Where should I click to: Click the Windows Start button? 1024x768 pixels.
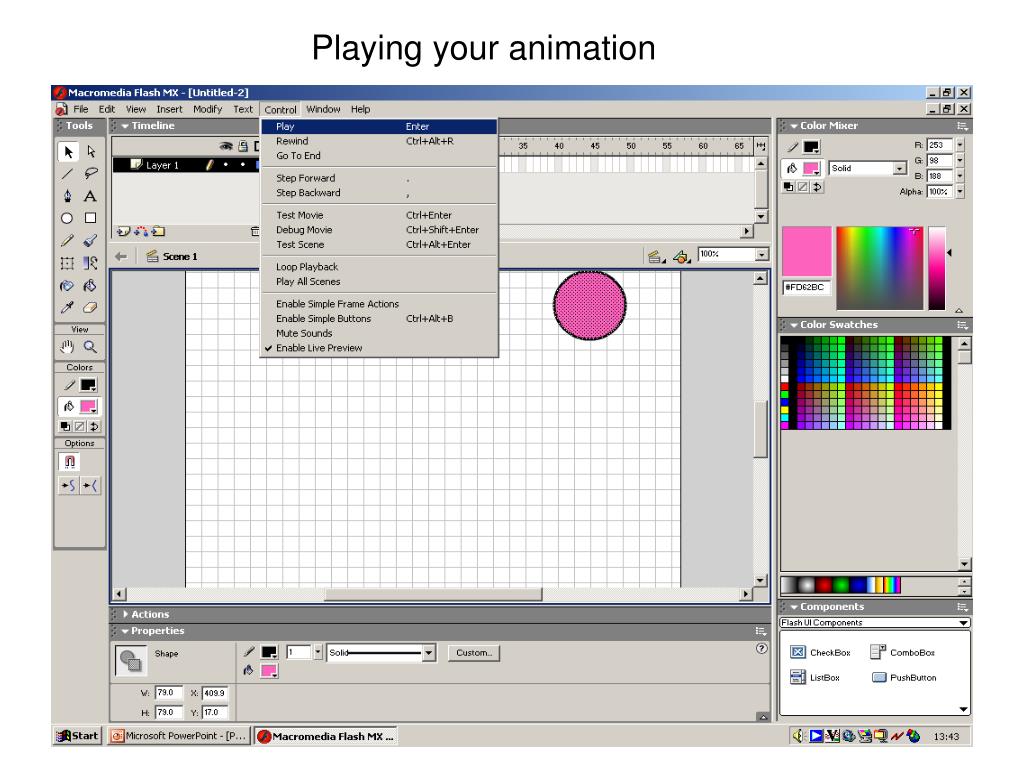[78, 736]
